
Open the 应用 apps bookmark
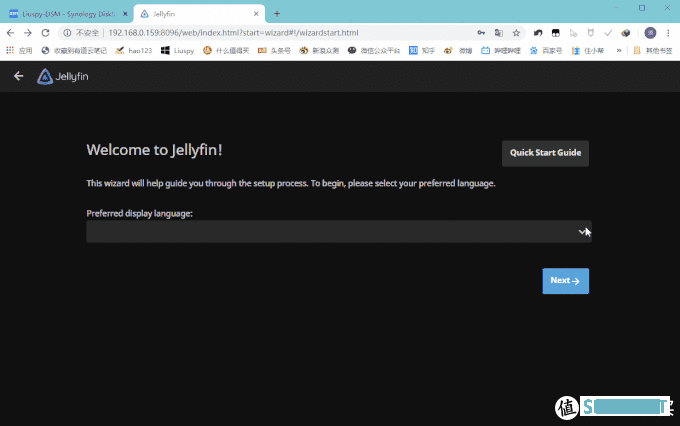[x=19, y=50]
